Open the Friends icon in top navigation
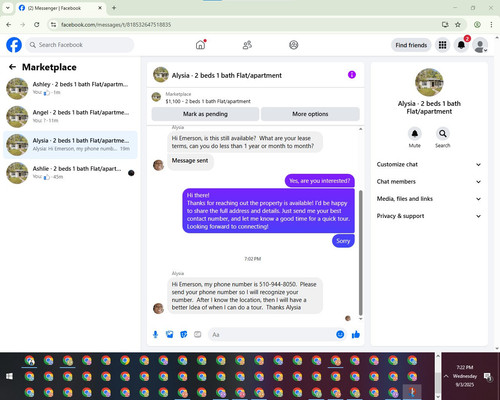The height and width of the screenshot is (400, 500). (247, 45)
